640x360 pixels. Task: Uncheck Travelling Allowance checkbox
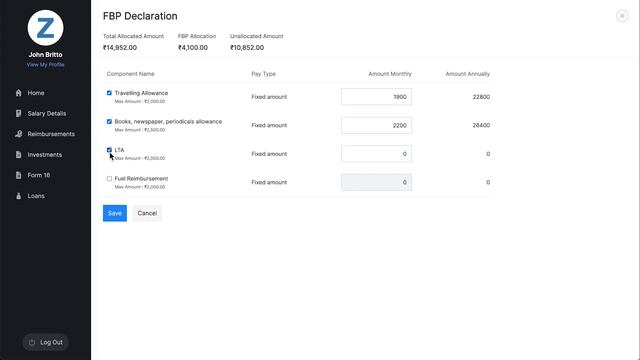109,93
